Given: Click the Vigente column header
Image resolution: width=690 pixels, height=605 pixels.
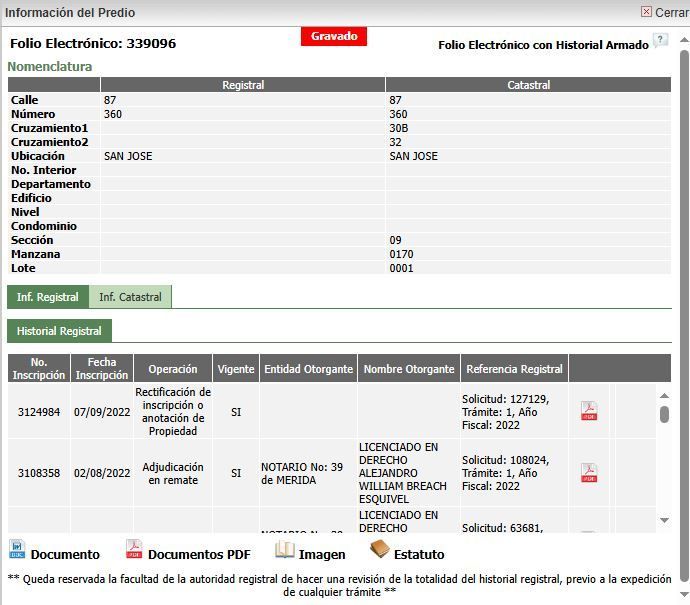Looking at the screenshot, I should [x=236, y=368].
